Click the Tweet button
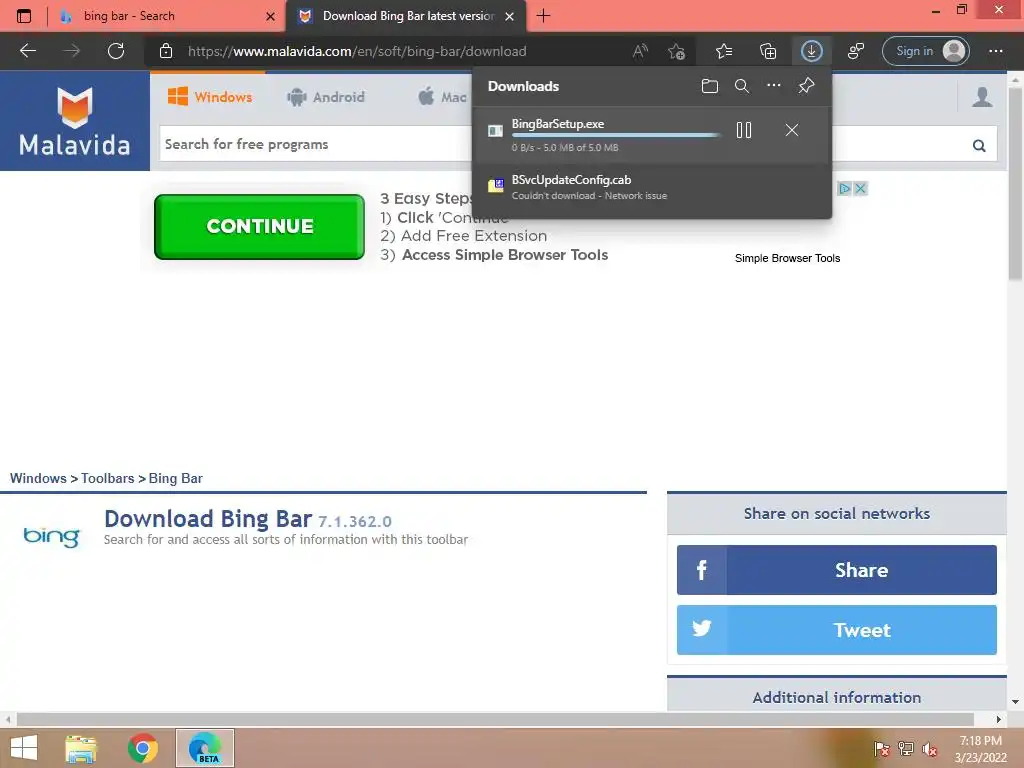 837,630
